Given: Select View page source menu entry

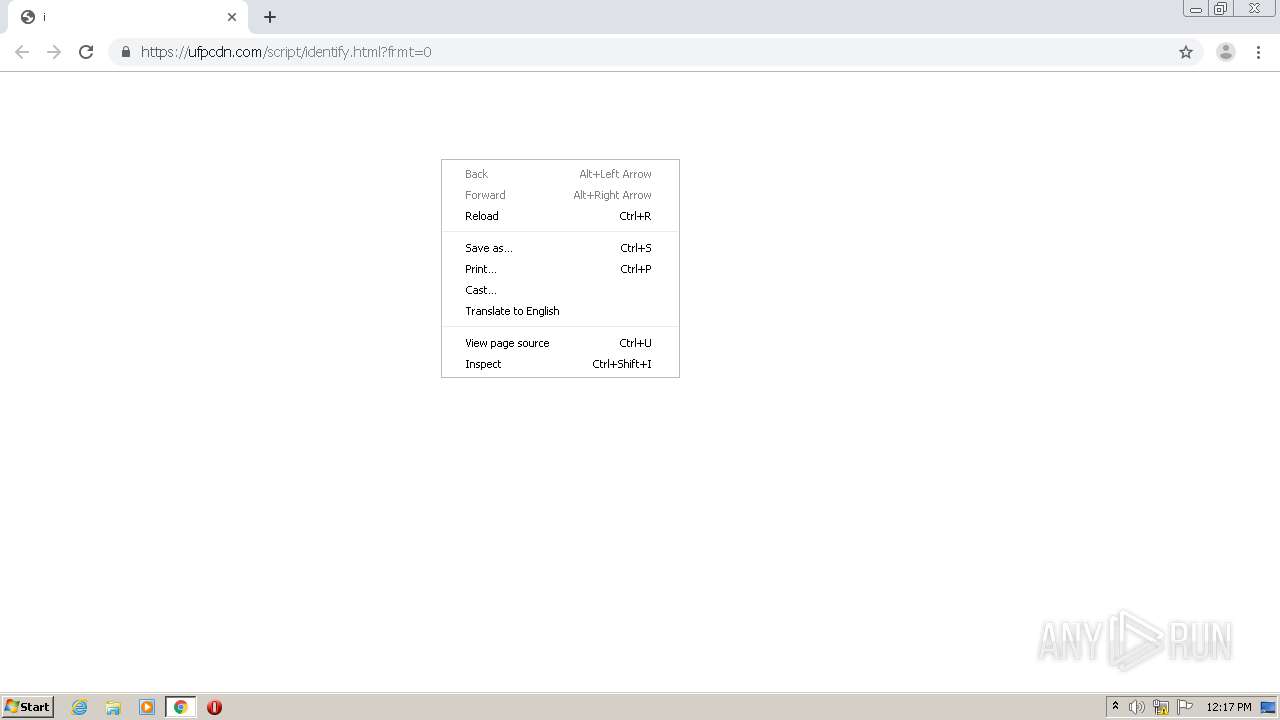Looking at the screenshot, I should [x=560, y=343].
